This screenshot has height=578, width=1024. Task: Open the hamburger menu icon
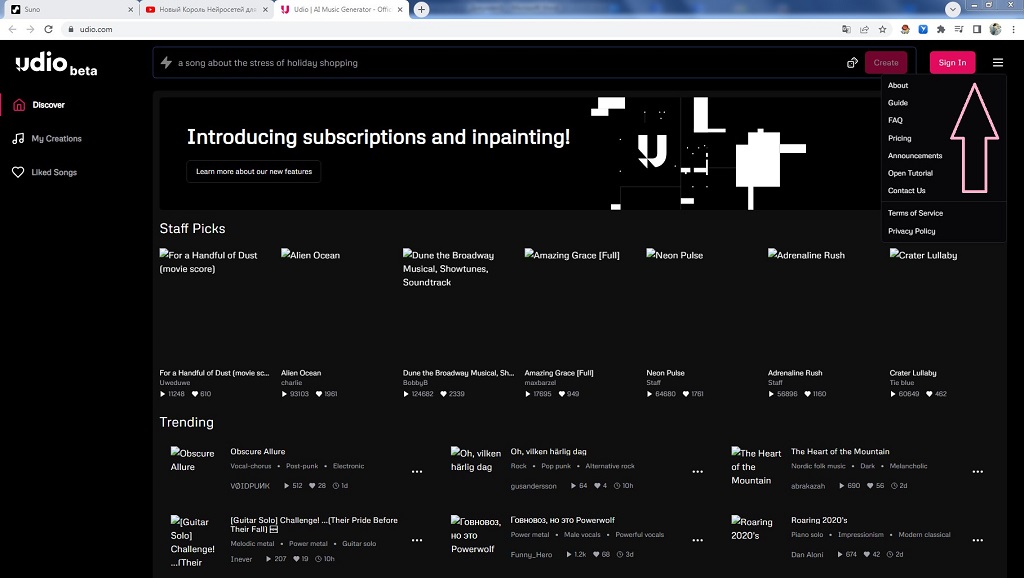click(x=997, y=62)
